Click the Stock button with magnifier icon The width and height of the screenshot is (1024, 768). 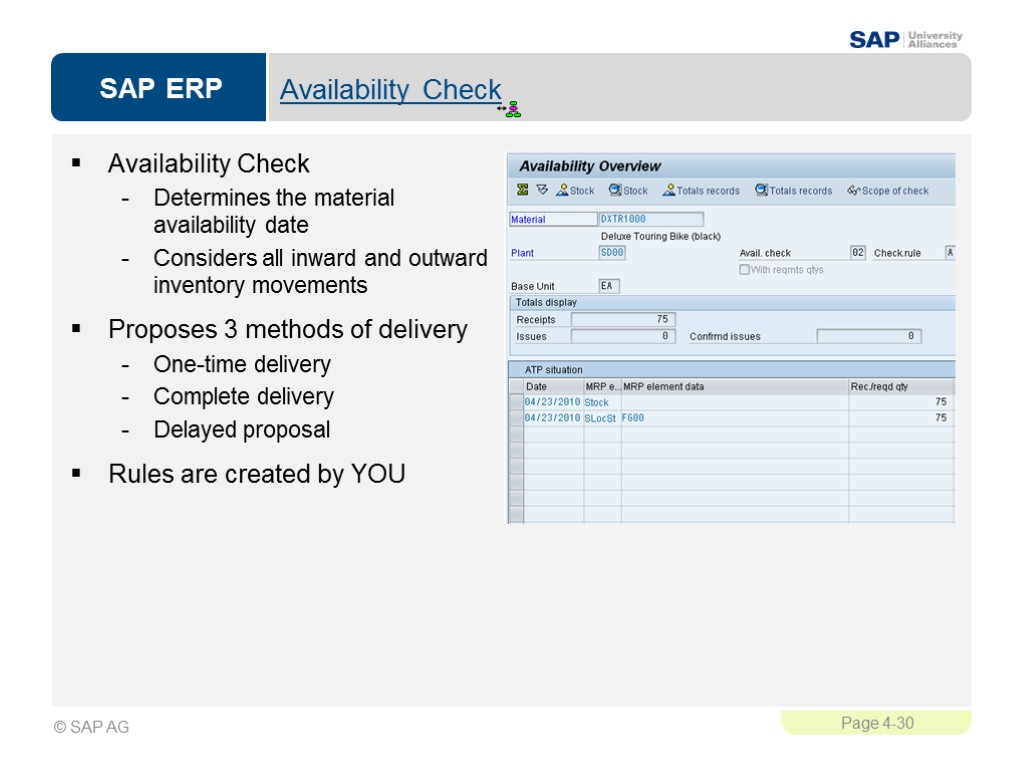click(628, 190)
